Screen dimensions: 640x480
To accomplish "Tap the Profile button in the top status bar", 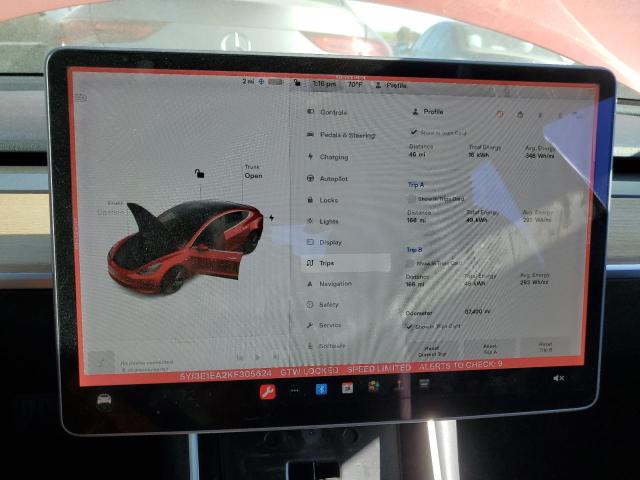I will click(391, 85).
